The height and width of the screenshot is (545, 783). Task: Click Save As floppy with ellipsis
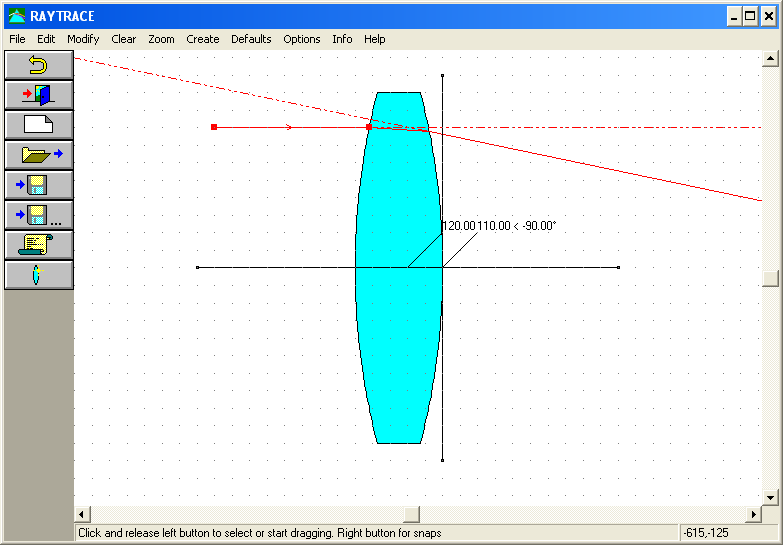pos(39,215)
